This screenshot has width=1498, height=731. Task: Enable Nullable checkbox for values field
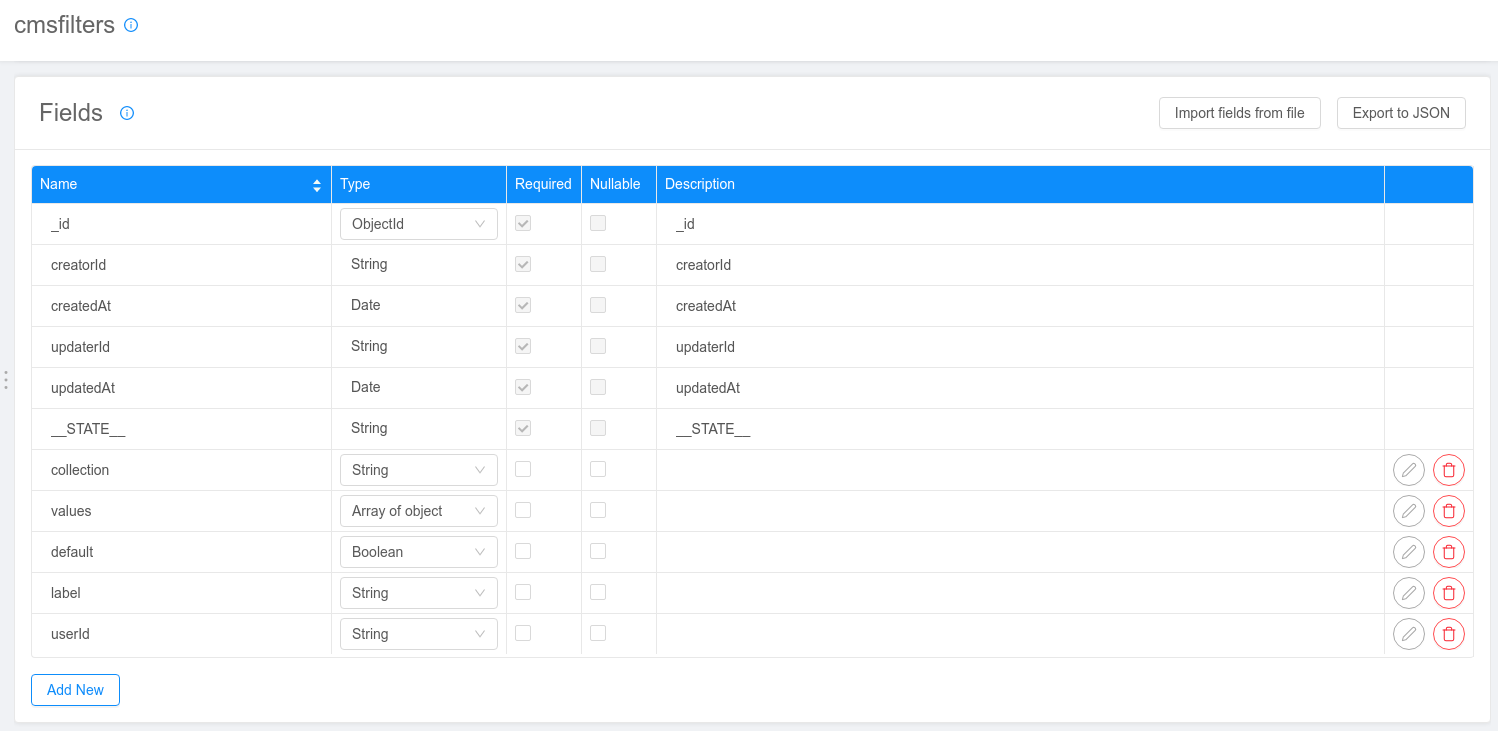pyautogui.click(x=598, y=510)
